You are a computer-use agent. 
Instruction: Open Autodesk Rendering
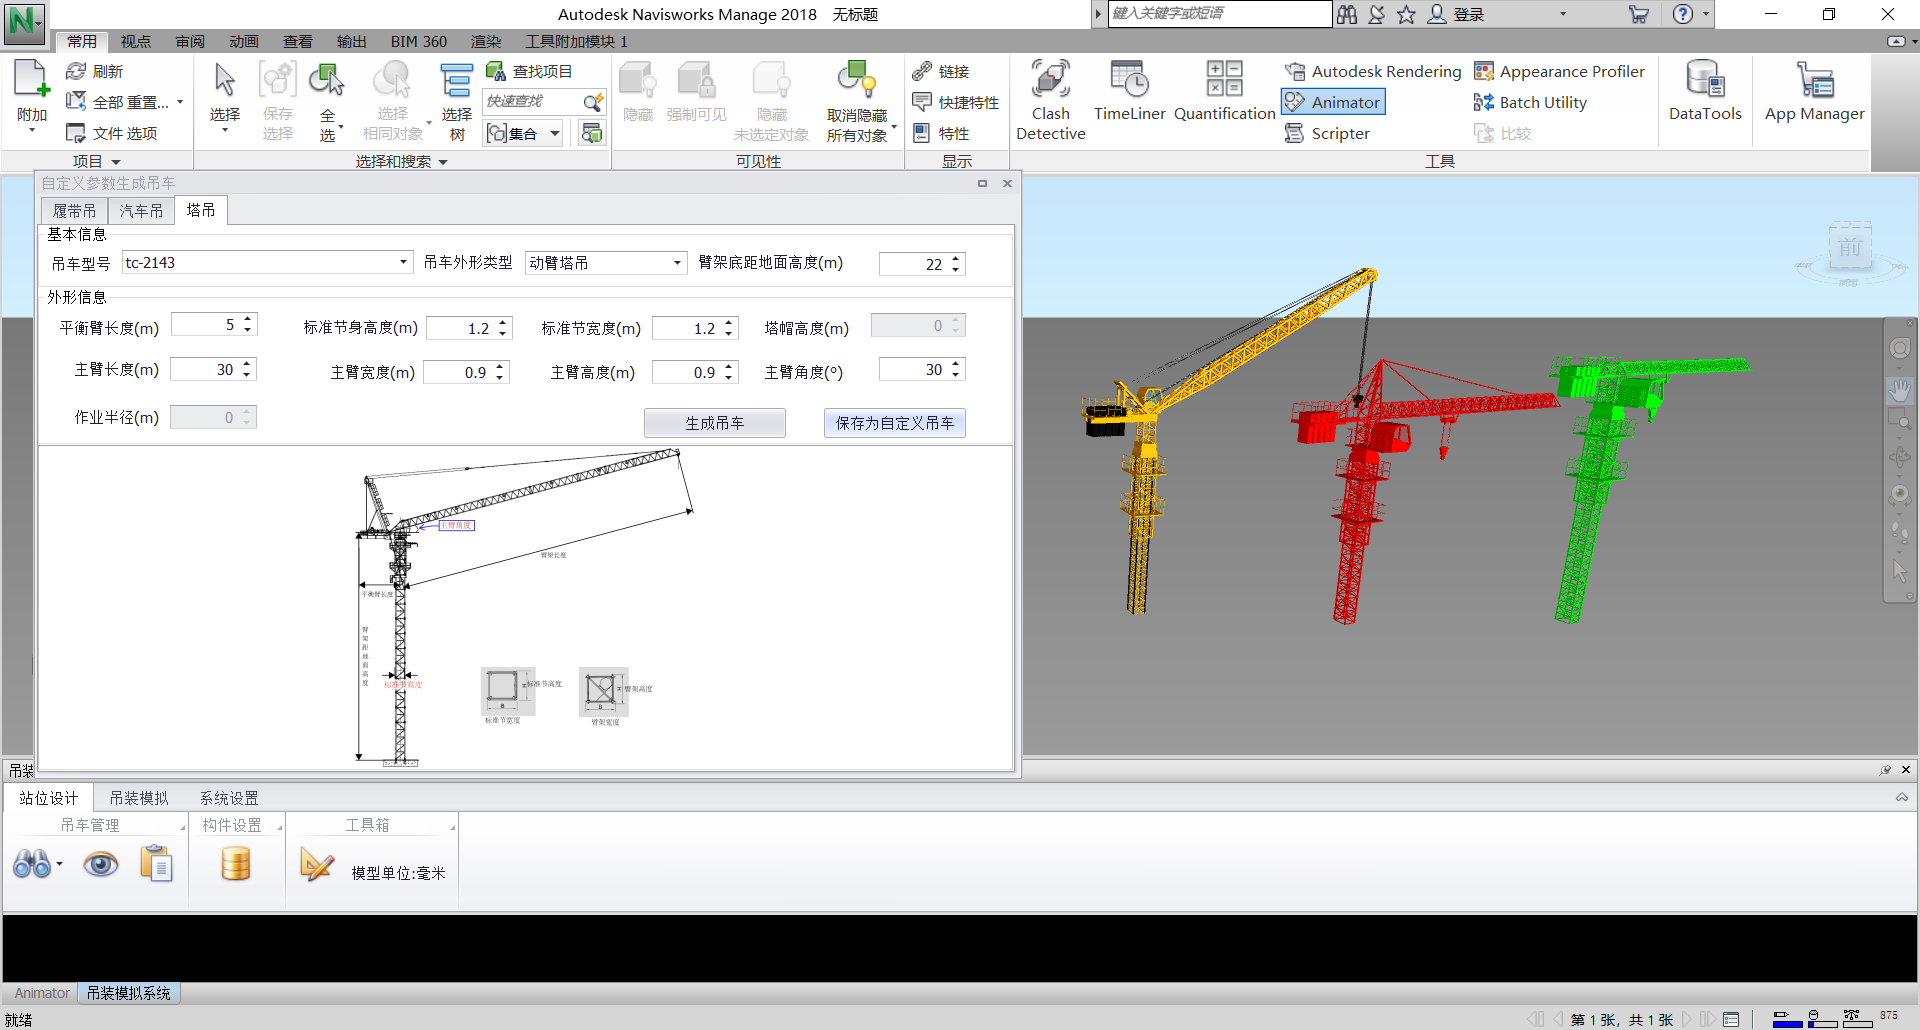[x=1372, y=71]
